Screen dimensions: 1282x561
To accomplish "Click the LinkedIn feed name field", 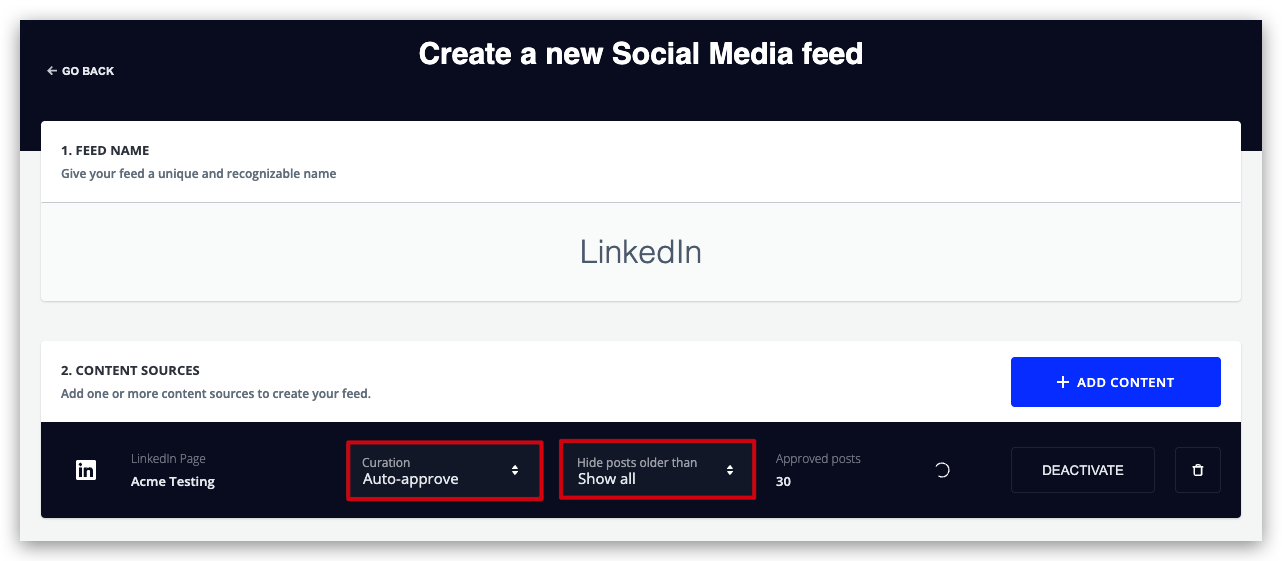I will pyautogui.click(x=641, y=252).
